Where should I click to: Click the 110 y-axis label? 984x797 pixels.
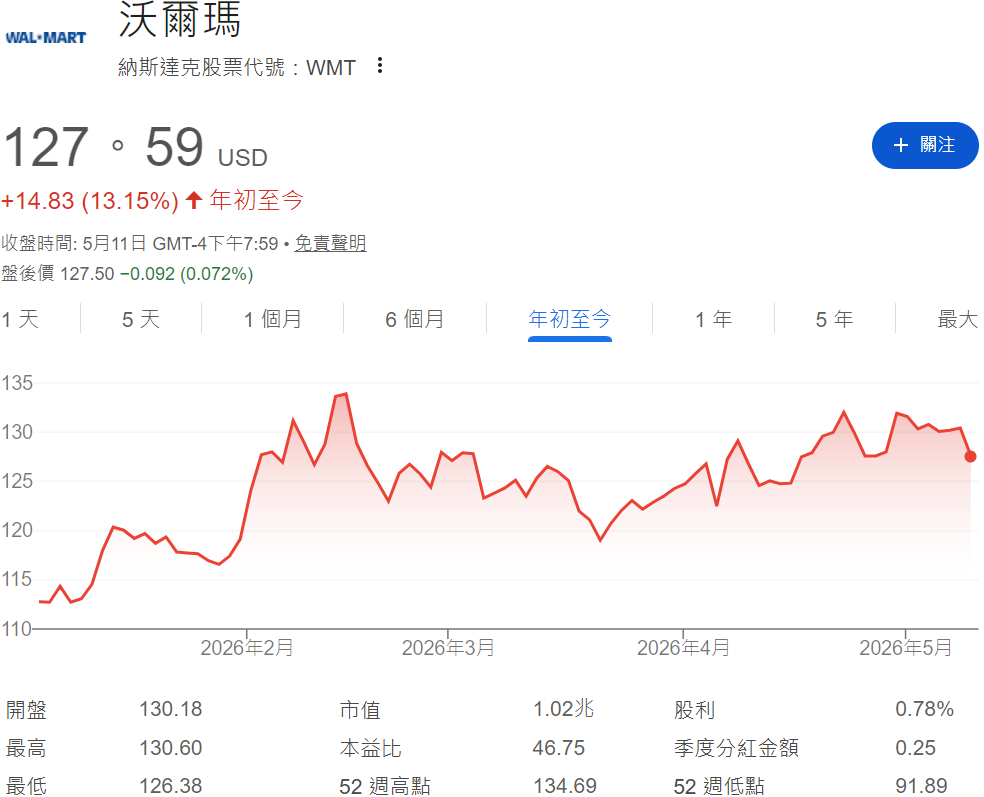coord(16,629)
